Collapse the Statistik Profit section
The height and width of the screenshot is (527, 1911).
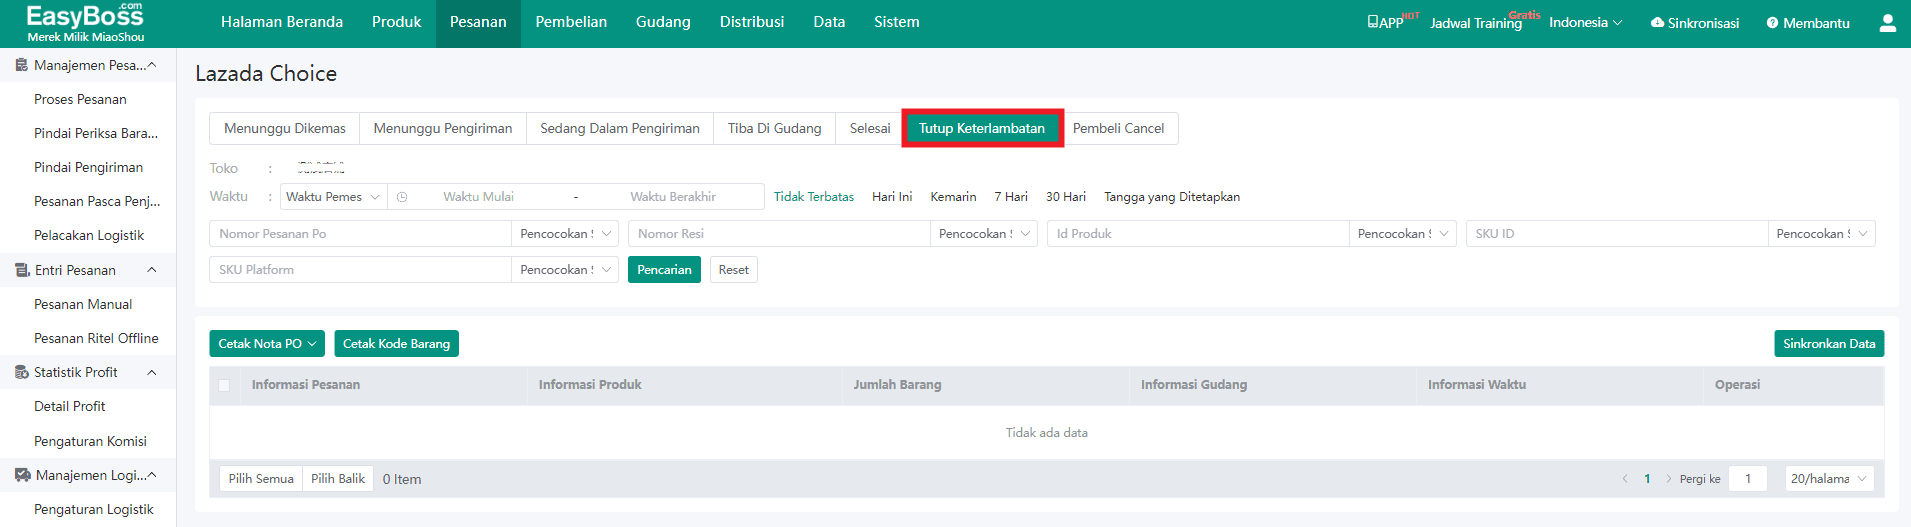click(152, 372)
